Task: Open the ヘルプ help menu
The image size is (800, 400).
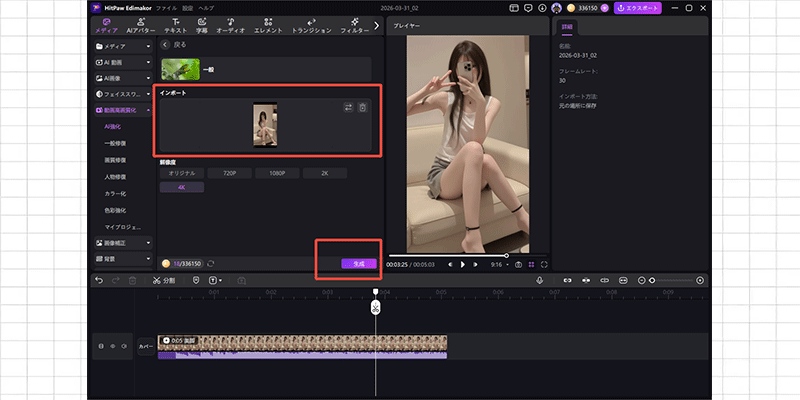Action: (206, 8)
